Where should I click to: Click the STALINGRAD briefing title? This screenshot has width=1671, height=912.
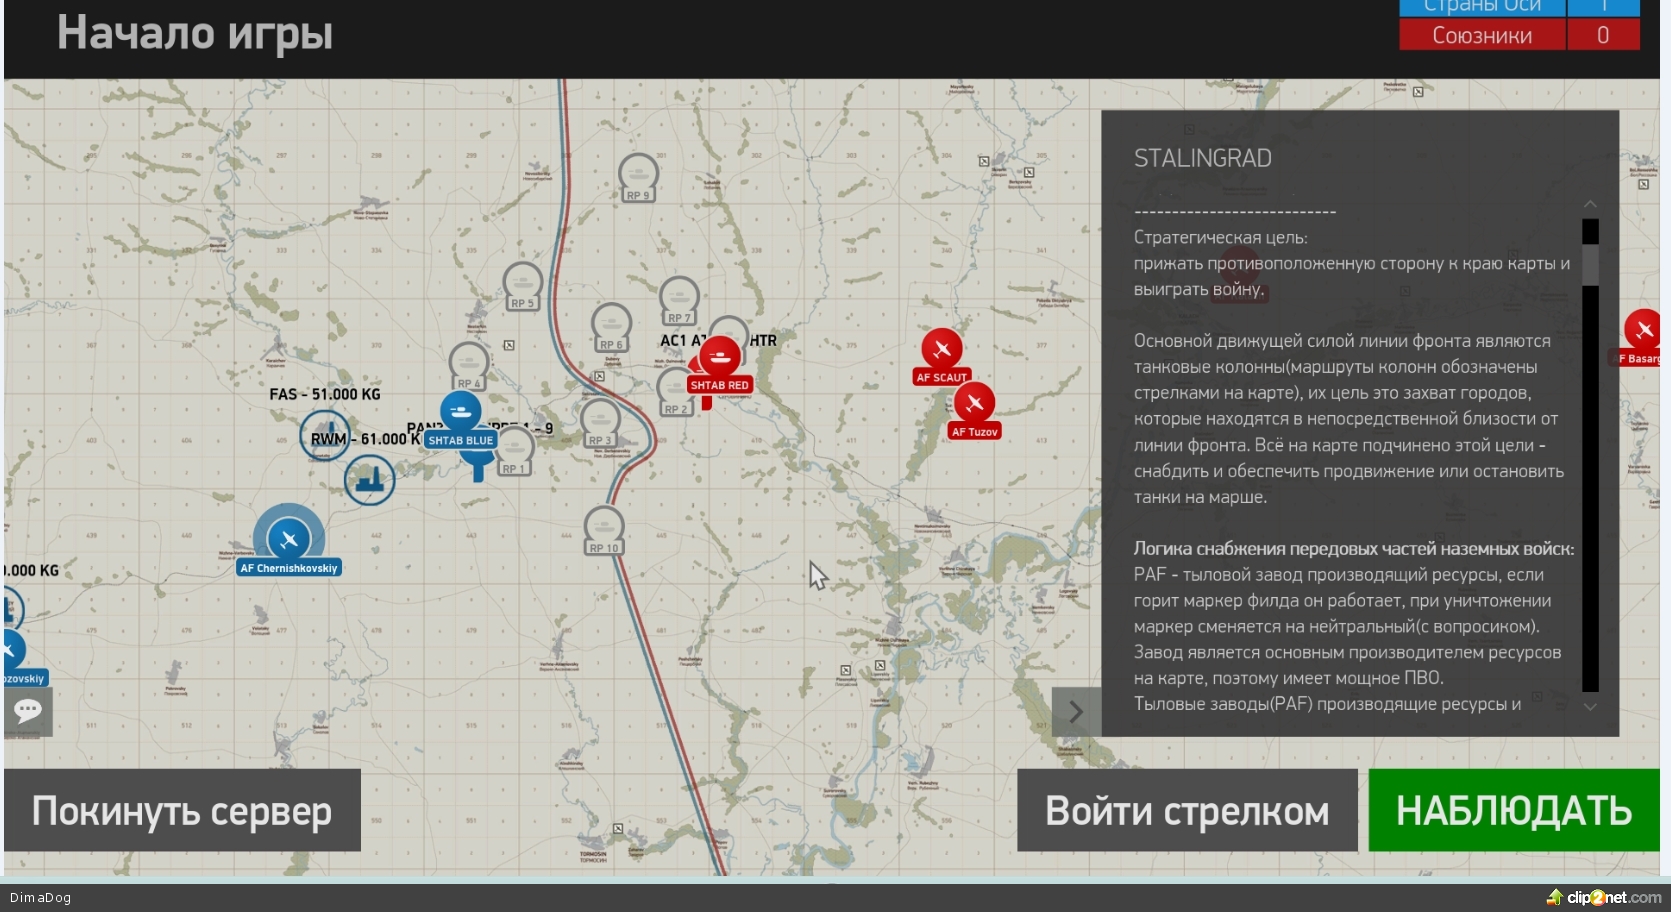[1203, 158]
